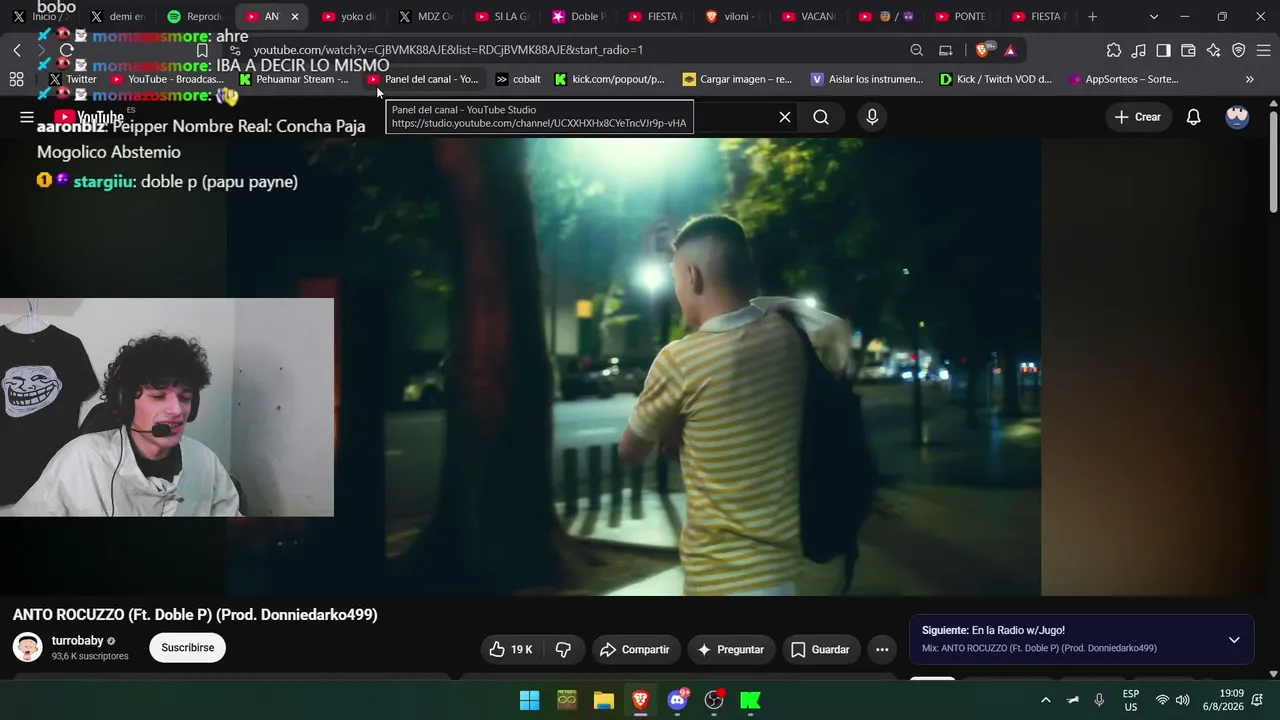1280x720 pixels.
Task: Open the Brave Leo AI sparkle icon
Action: 1213,50
